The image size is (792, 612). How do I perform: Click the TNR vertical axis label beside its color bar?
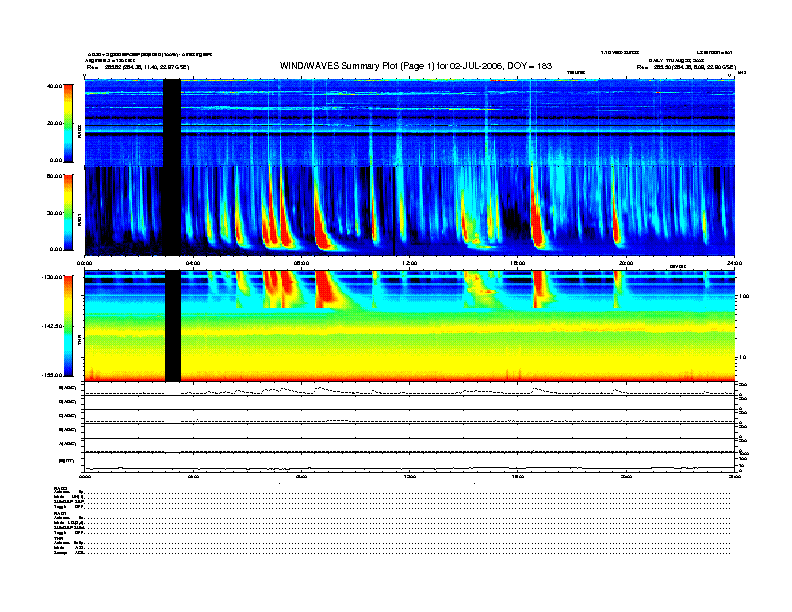pyautogui.click(x=79, y=341)
